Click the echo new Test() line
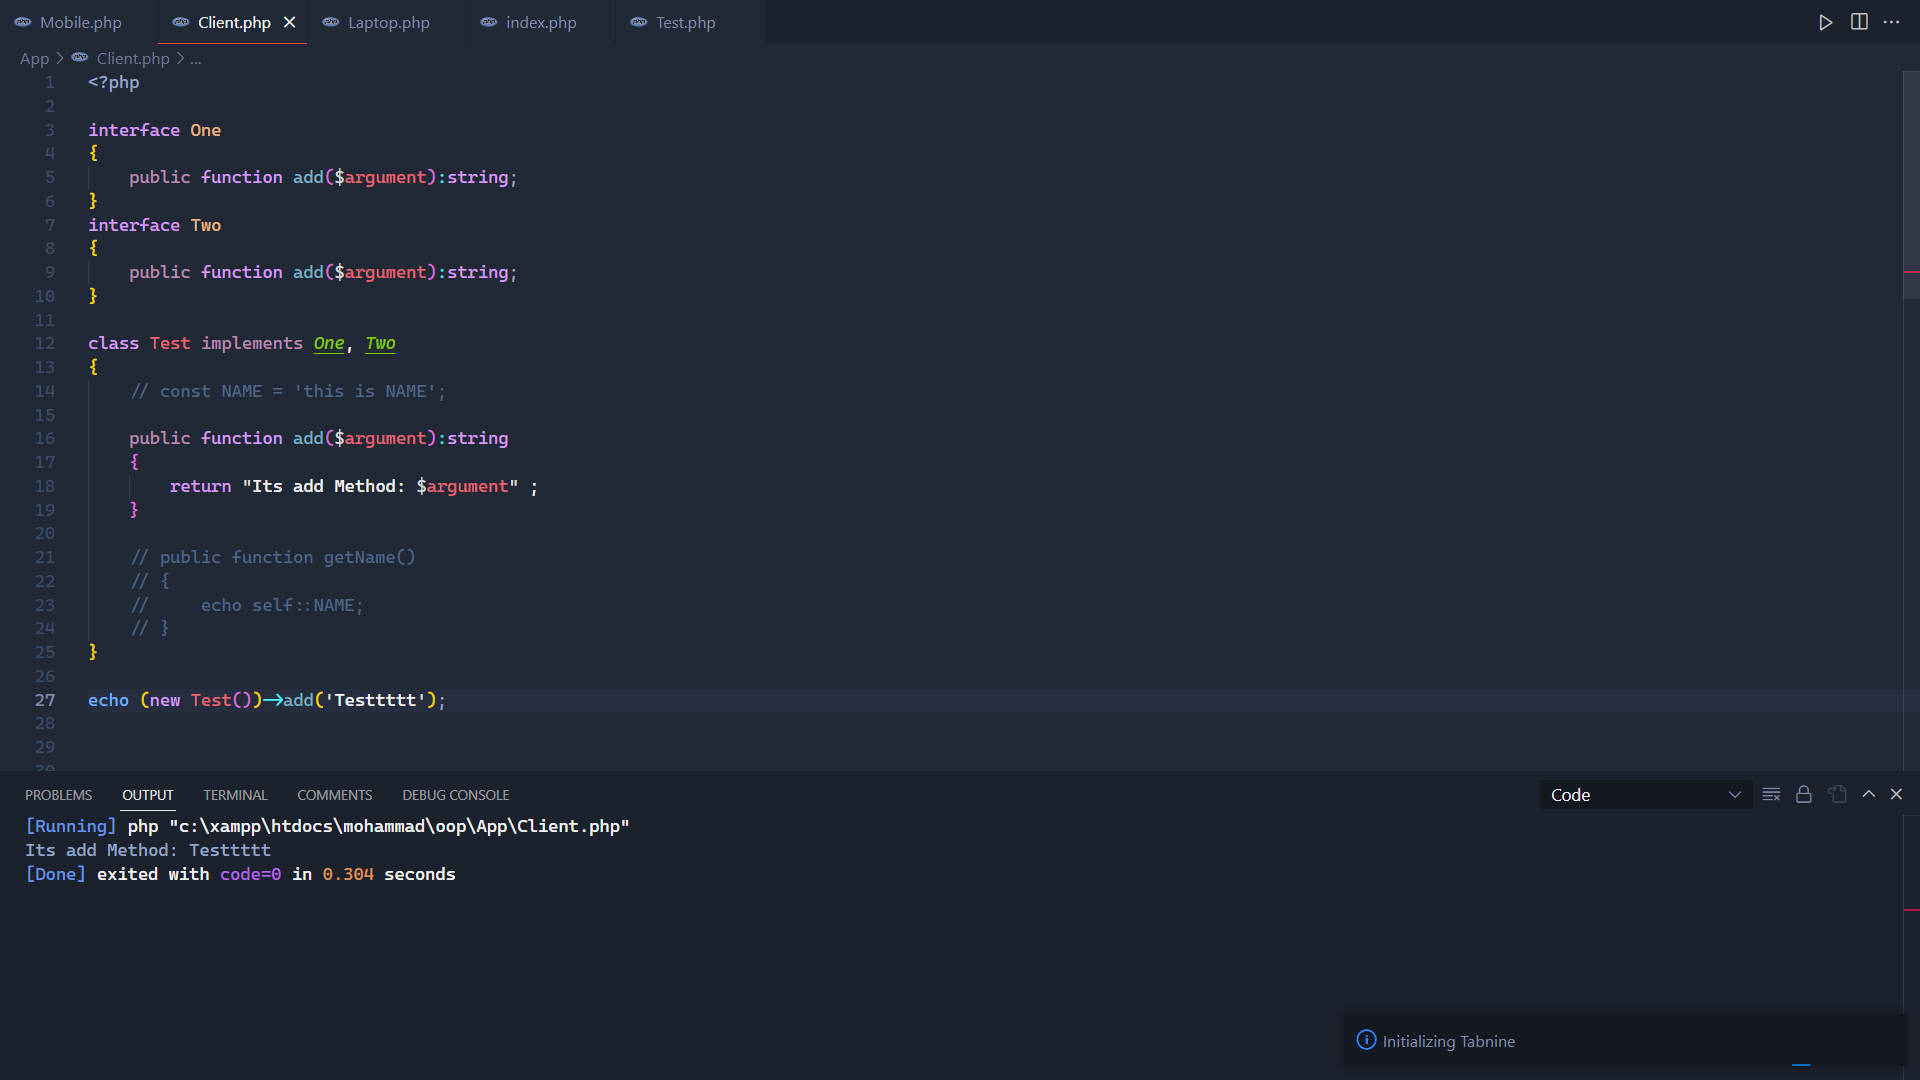The height and width of the screenshot is (1080, 1920). 267,700
